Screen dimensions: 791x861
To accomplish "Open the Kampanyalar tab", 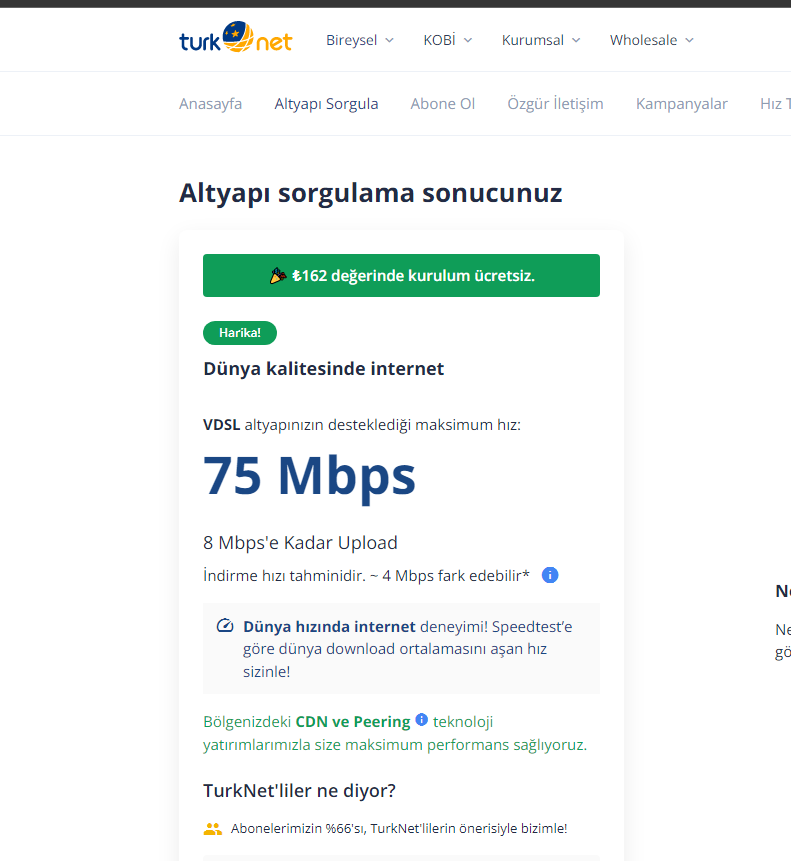I will coord(682,104).
